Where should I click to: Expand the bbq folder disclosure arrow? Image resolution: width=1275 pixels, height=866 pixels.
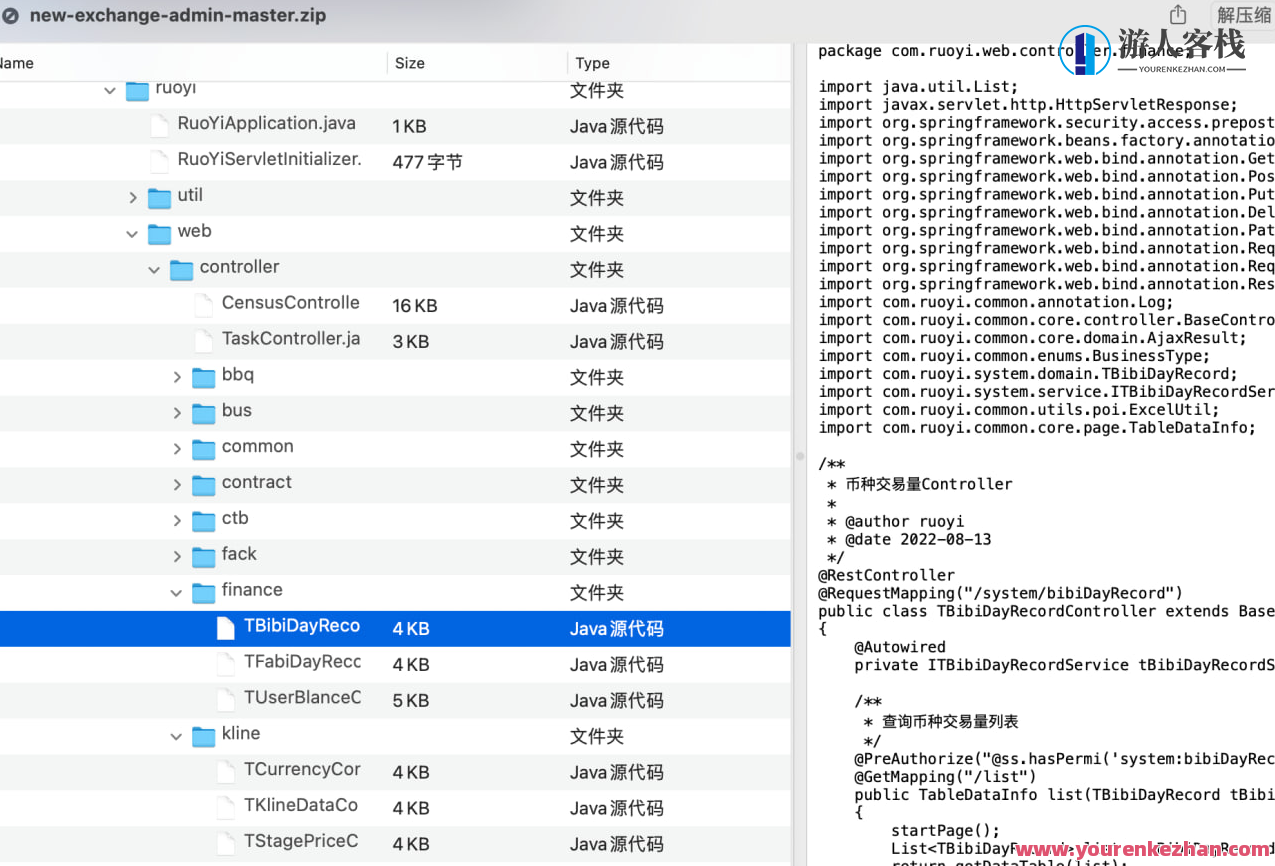click(177, 377)
